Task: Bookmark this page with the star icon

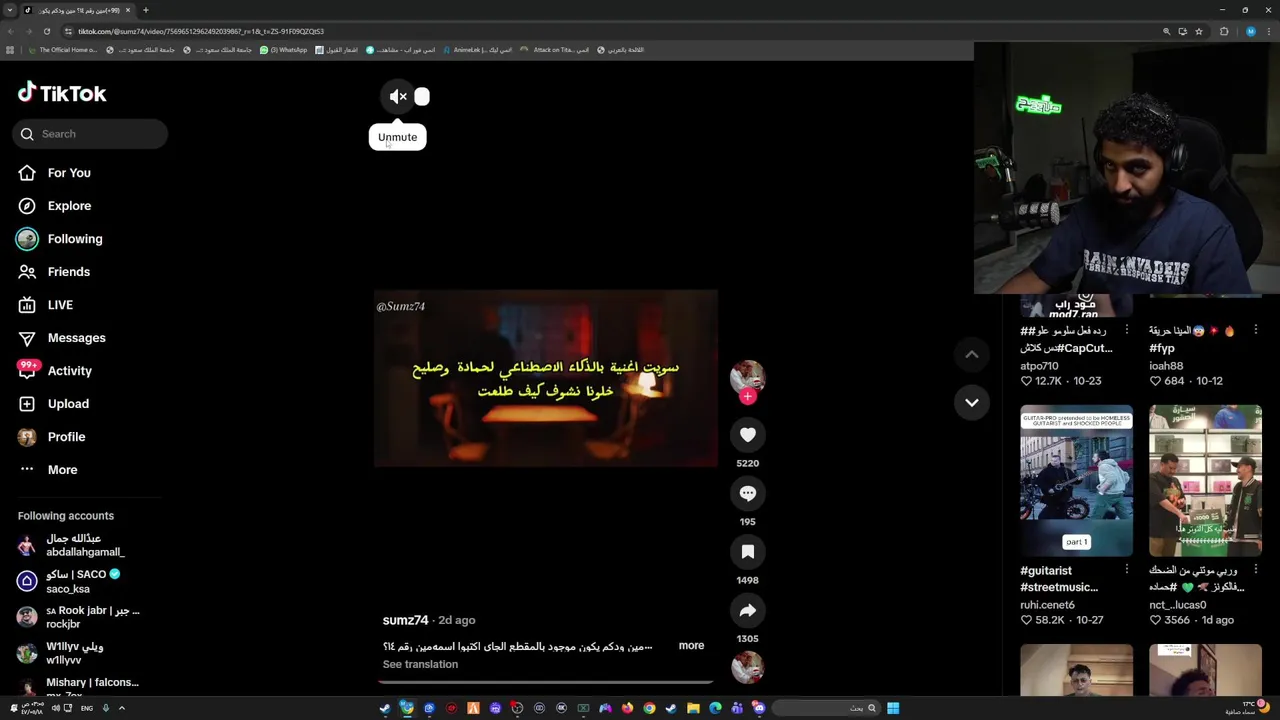Action: point(1198,31)
